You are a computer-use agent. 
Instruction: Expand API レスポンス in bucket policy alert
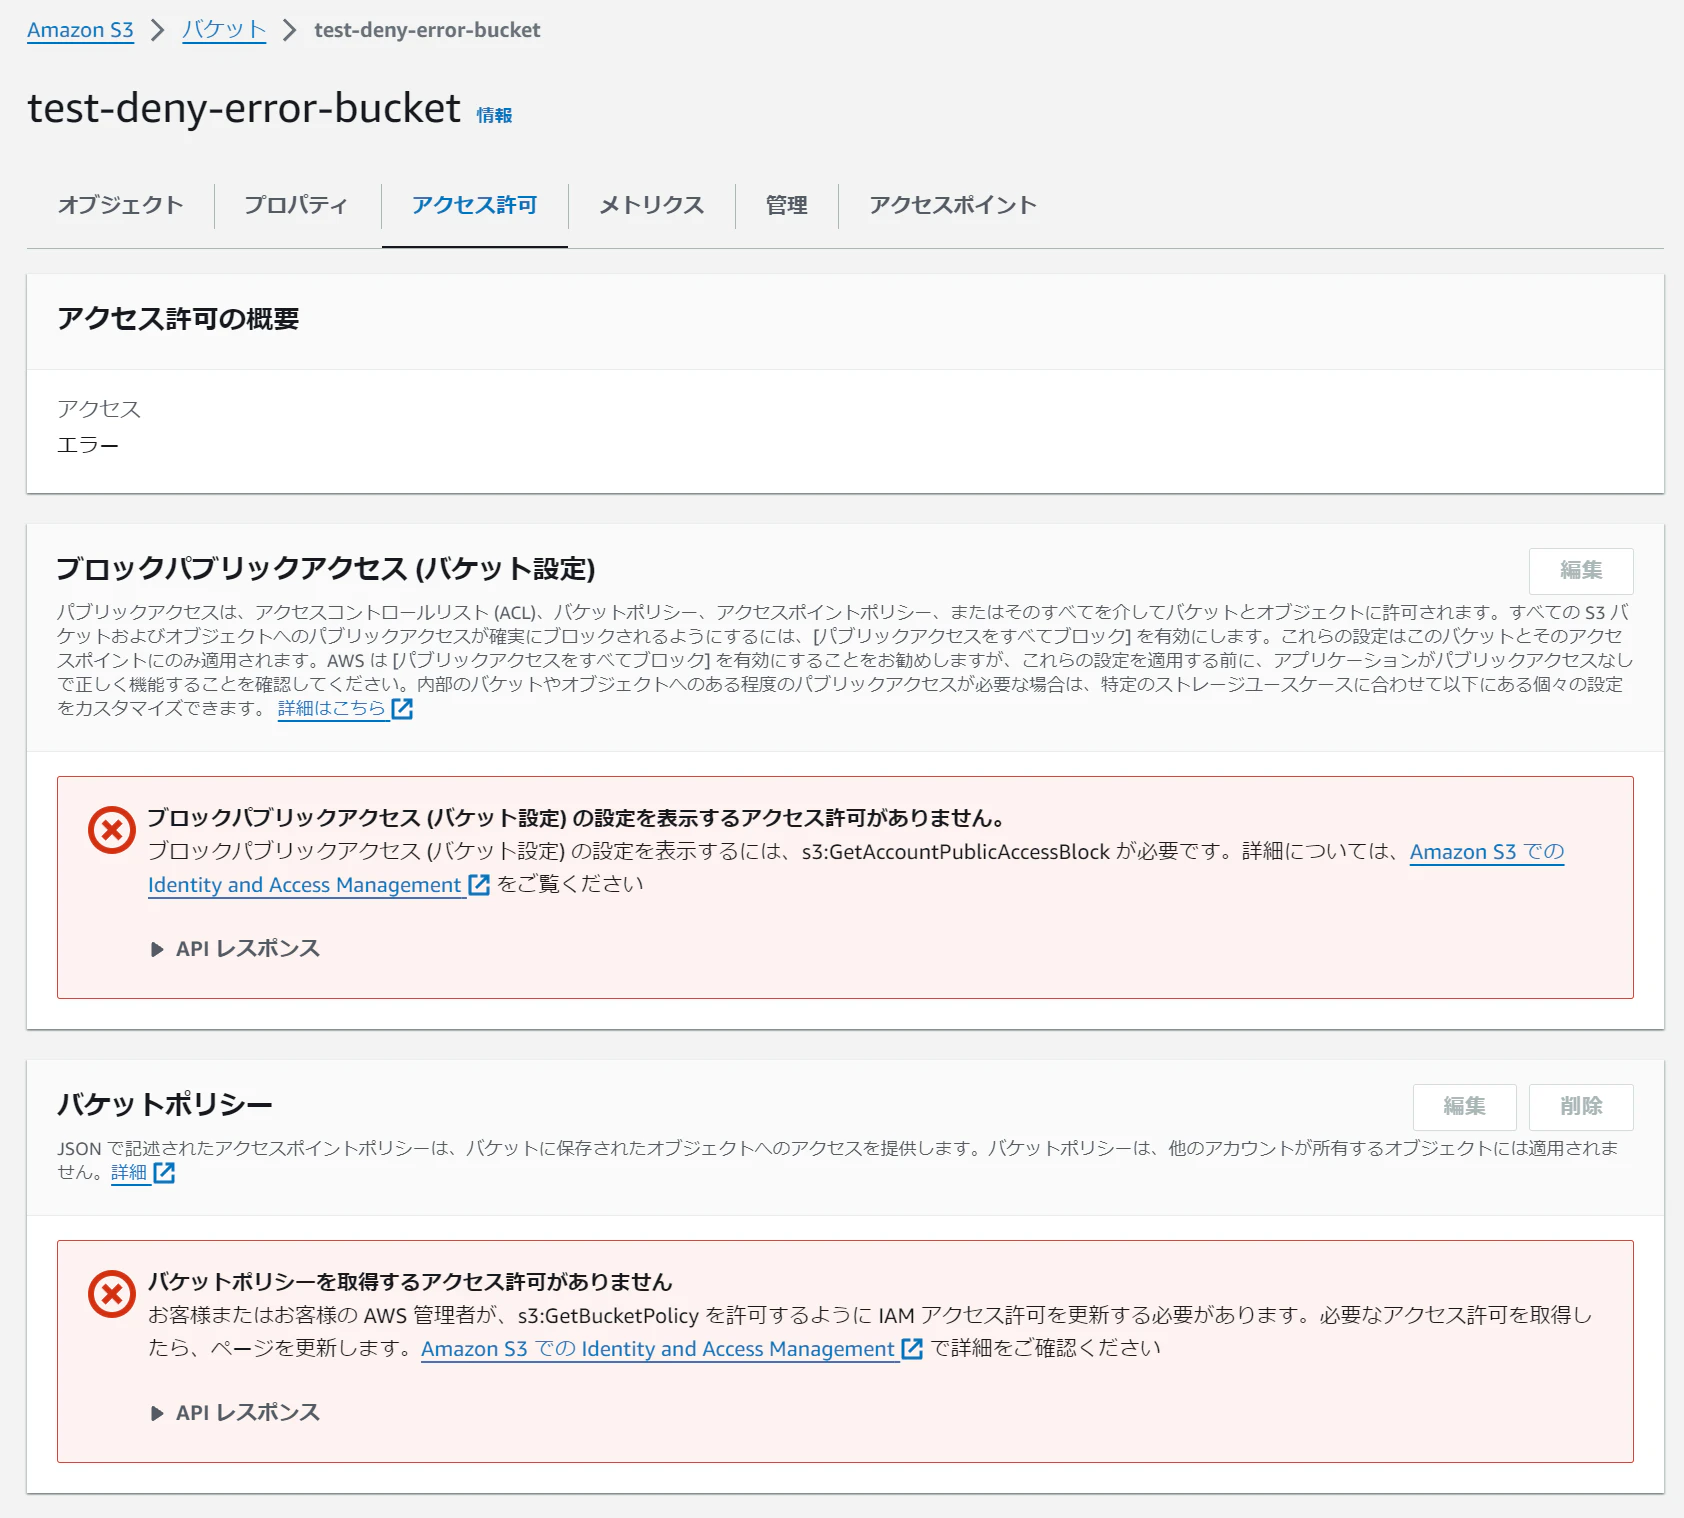tap(235, 1413)
